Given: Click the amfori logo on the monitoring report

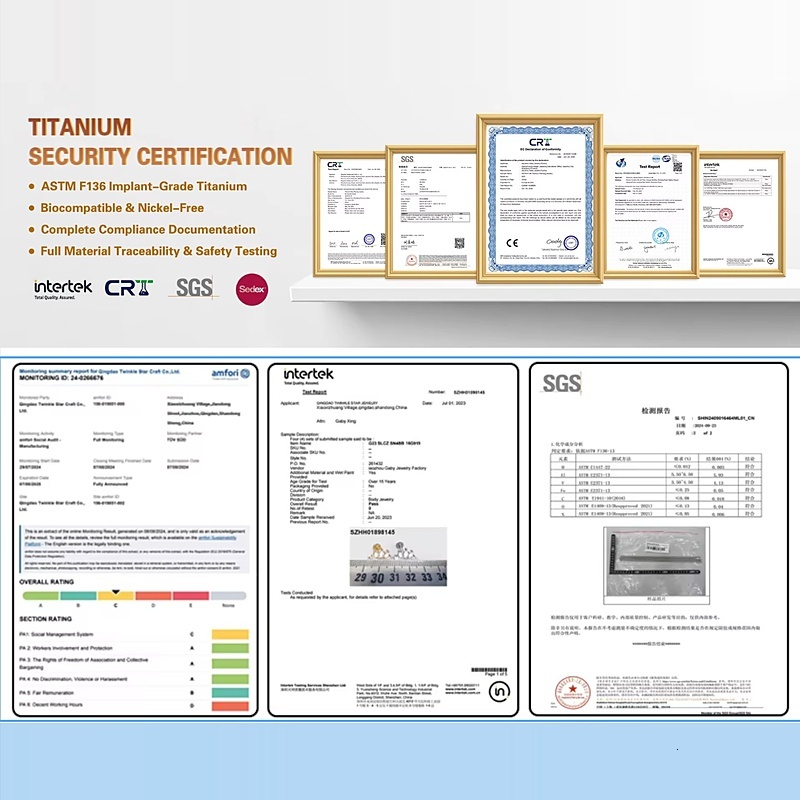Looking at the screenshot, I should [x=231, y=374].
